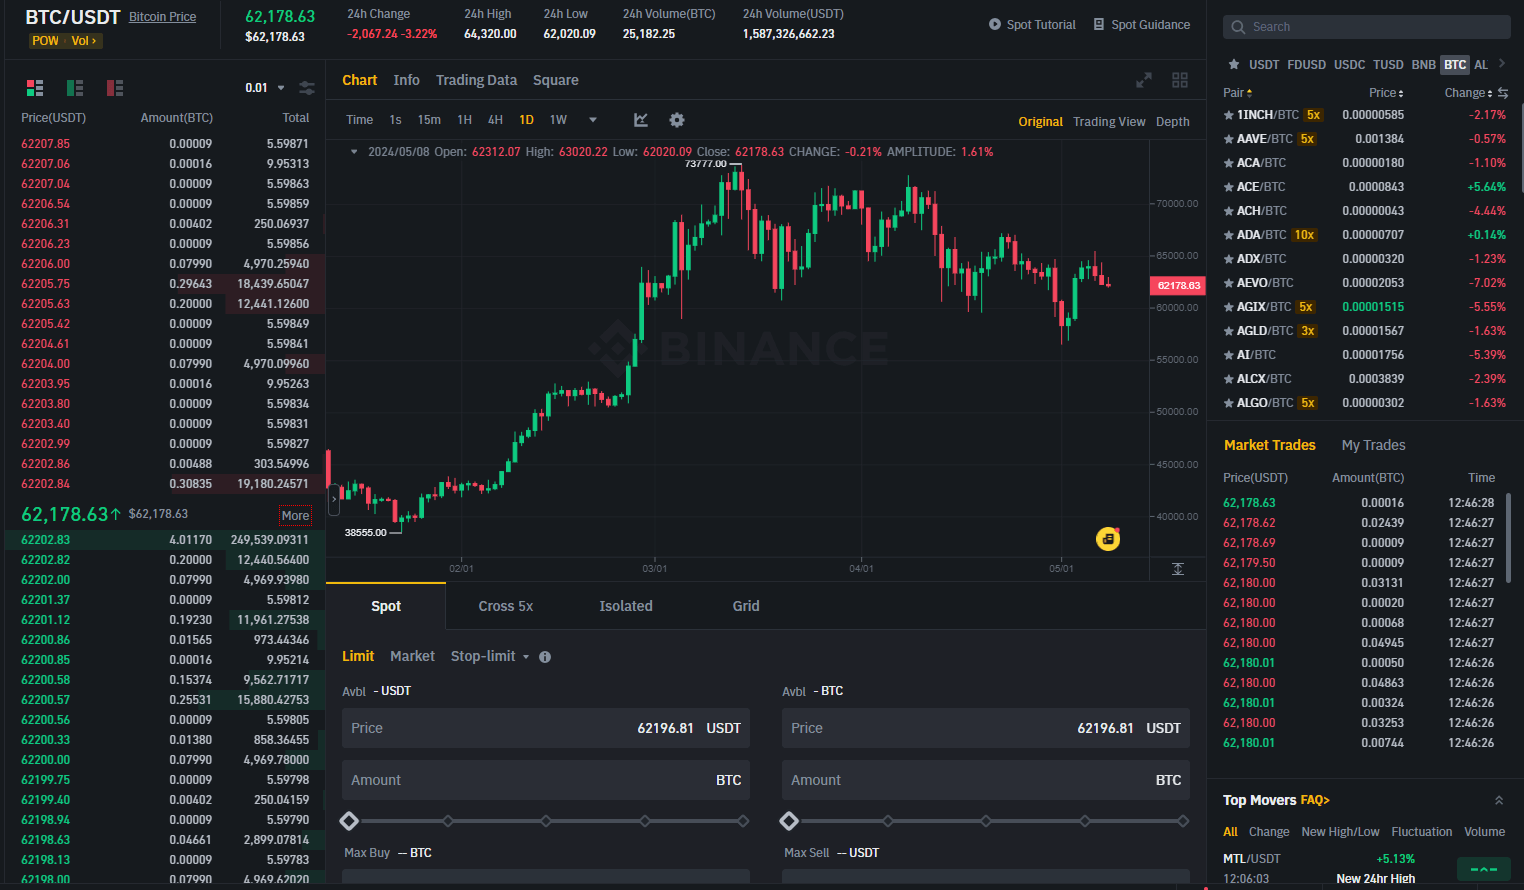Click the buy amount slider handle
1524x890 pixels.
[x=349, y=821]
